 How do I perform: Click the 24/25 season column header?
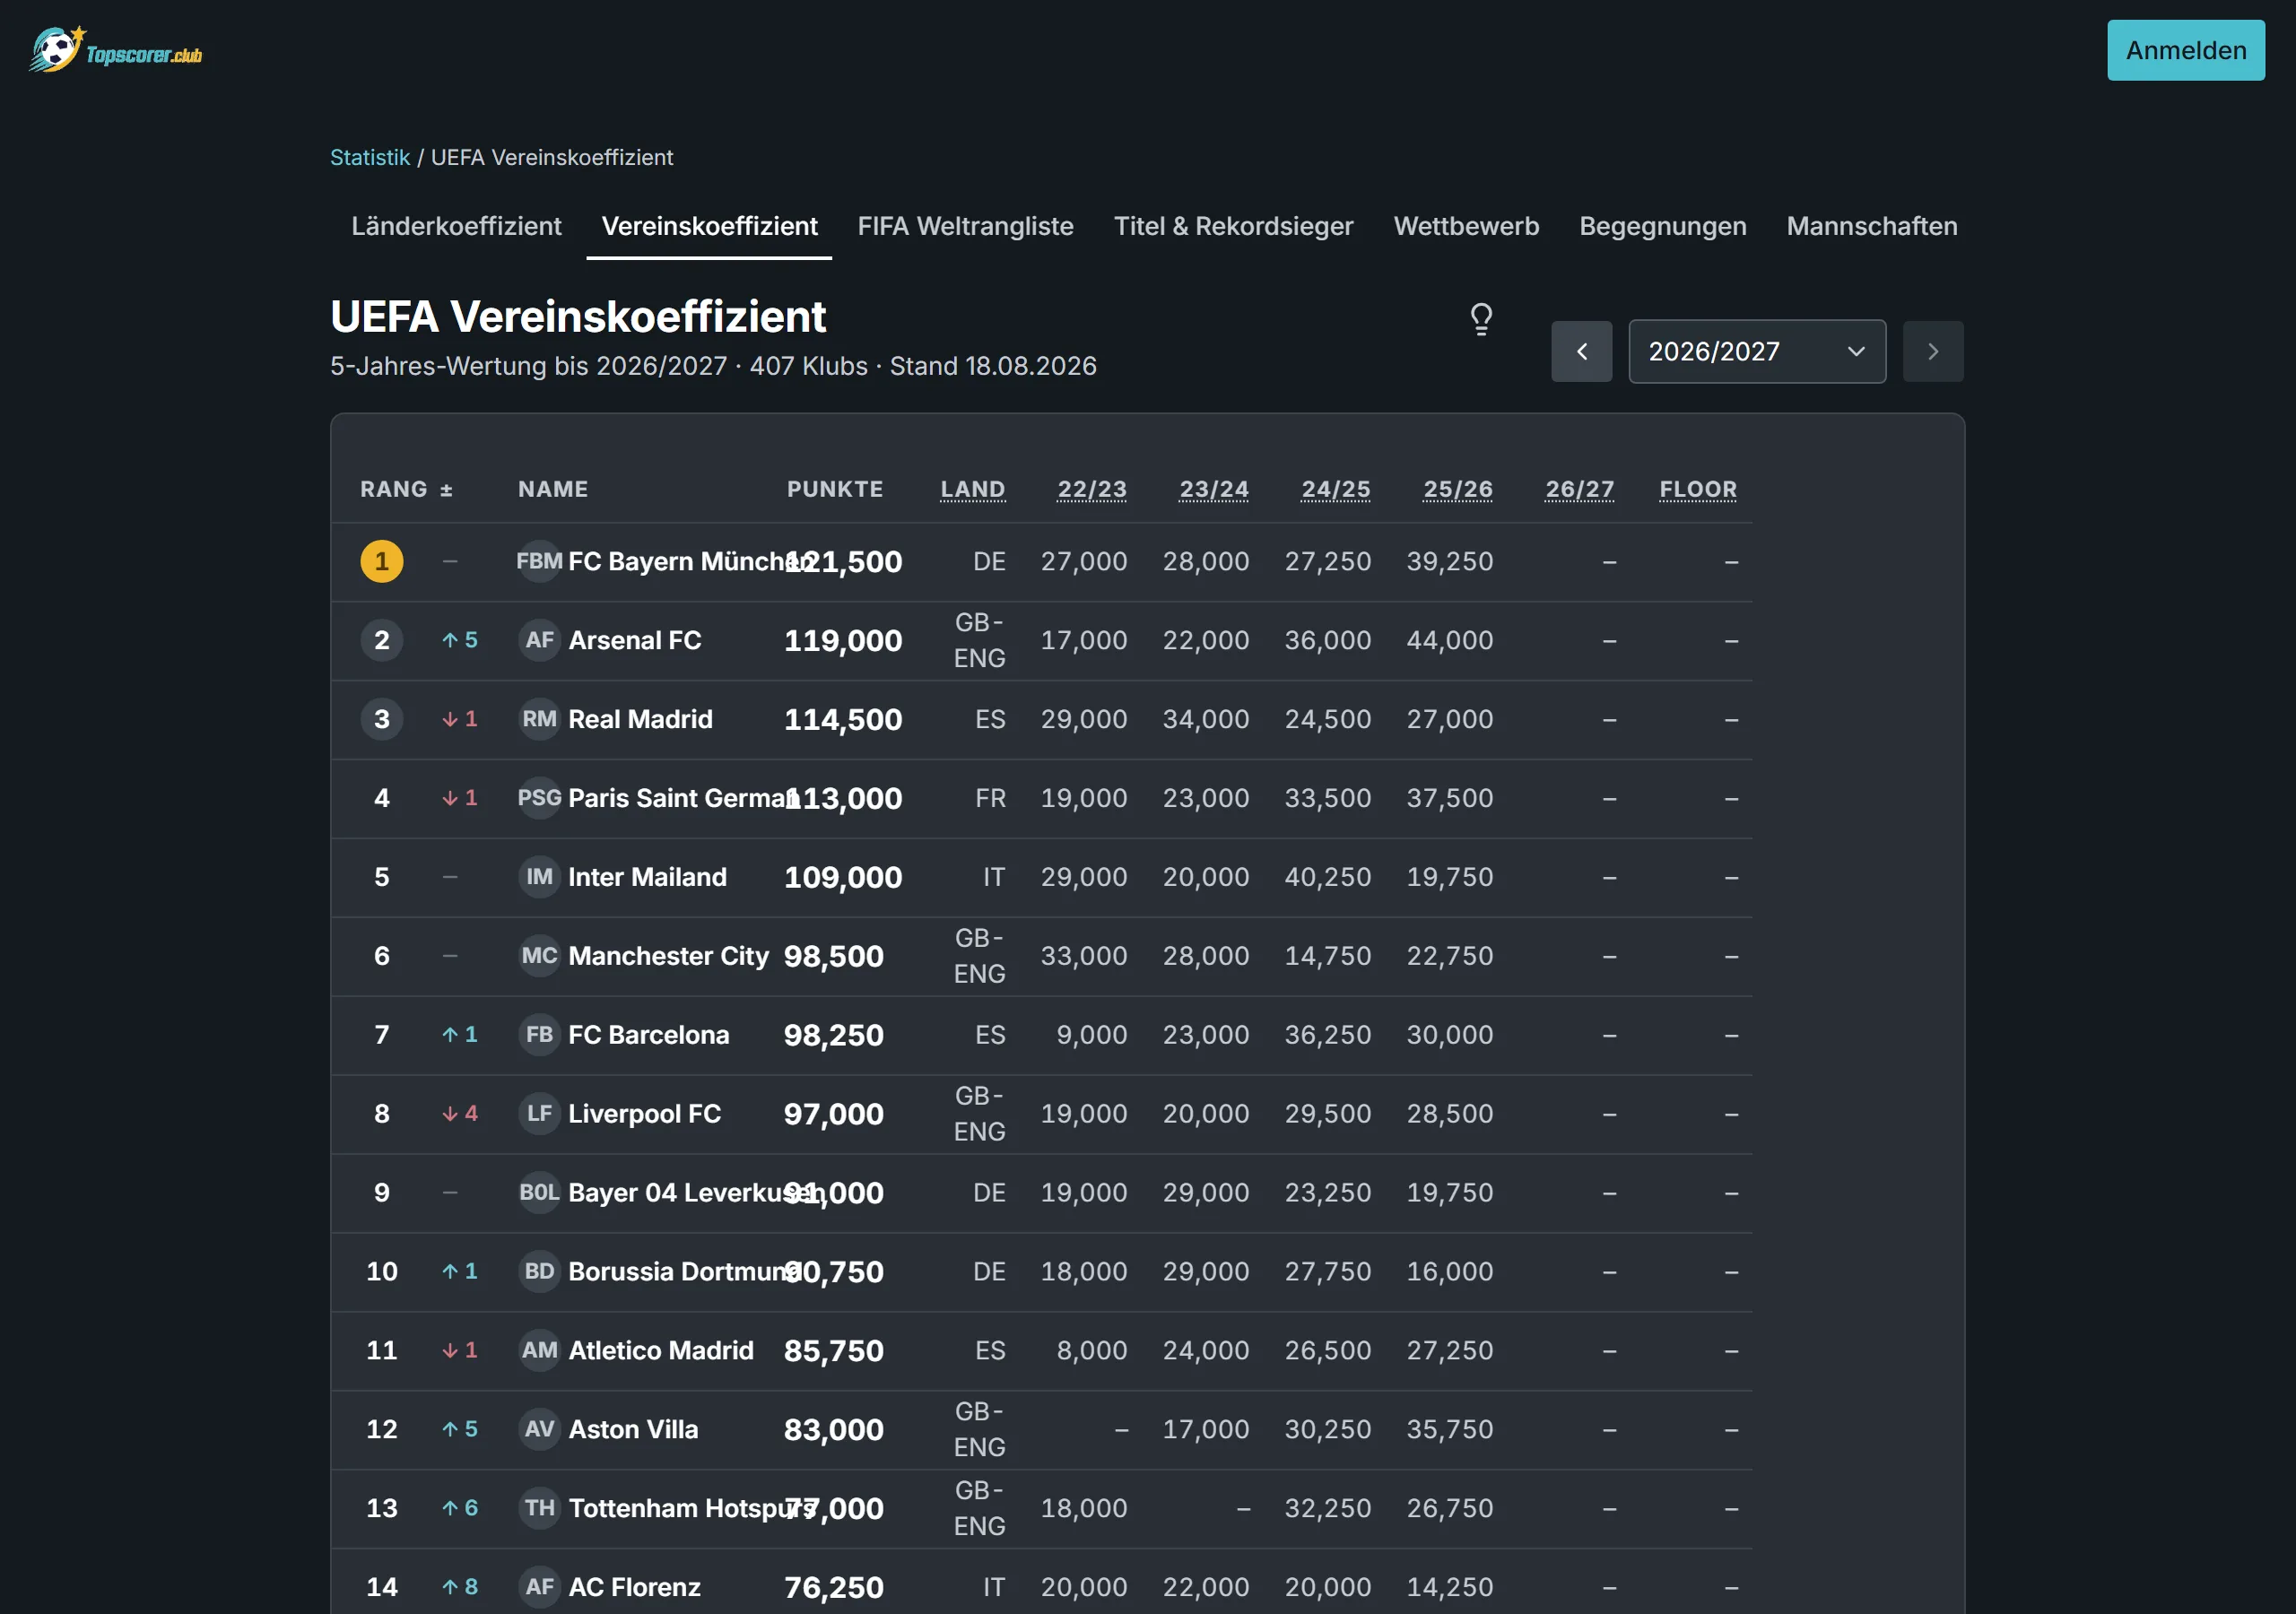(x=1336, y=489)
